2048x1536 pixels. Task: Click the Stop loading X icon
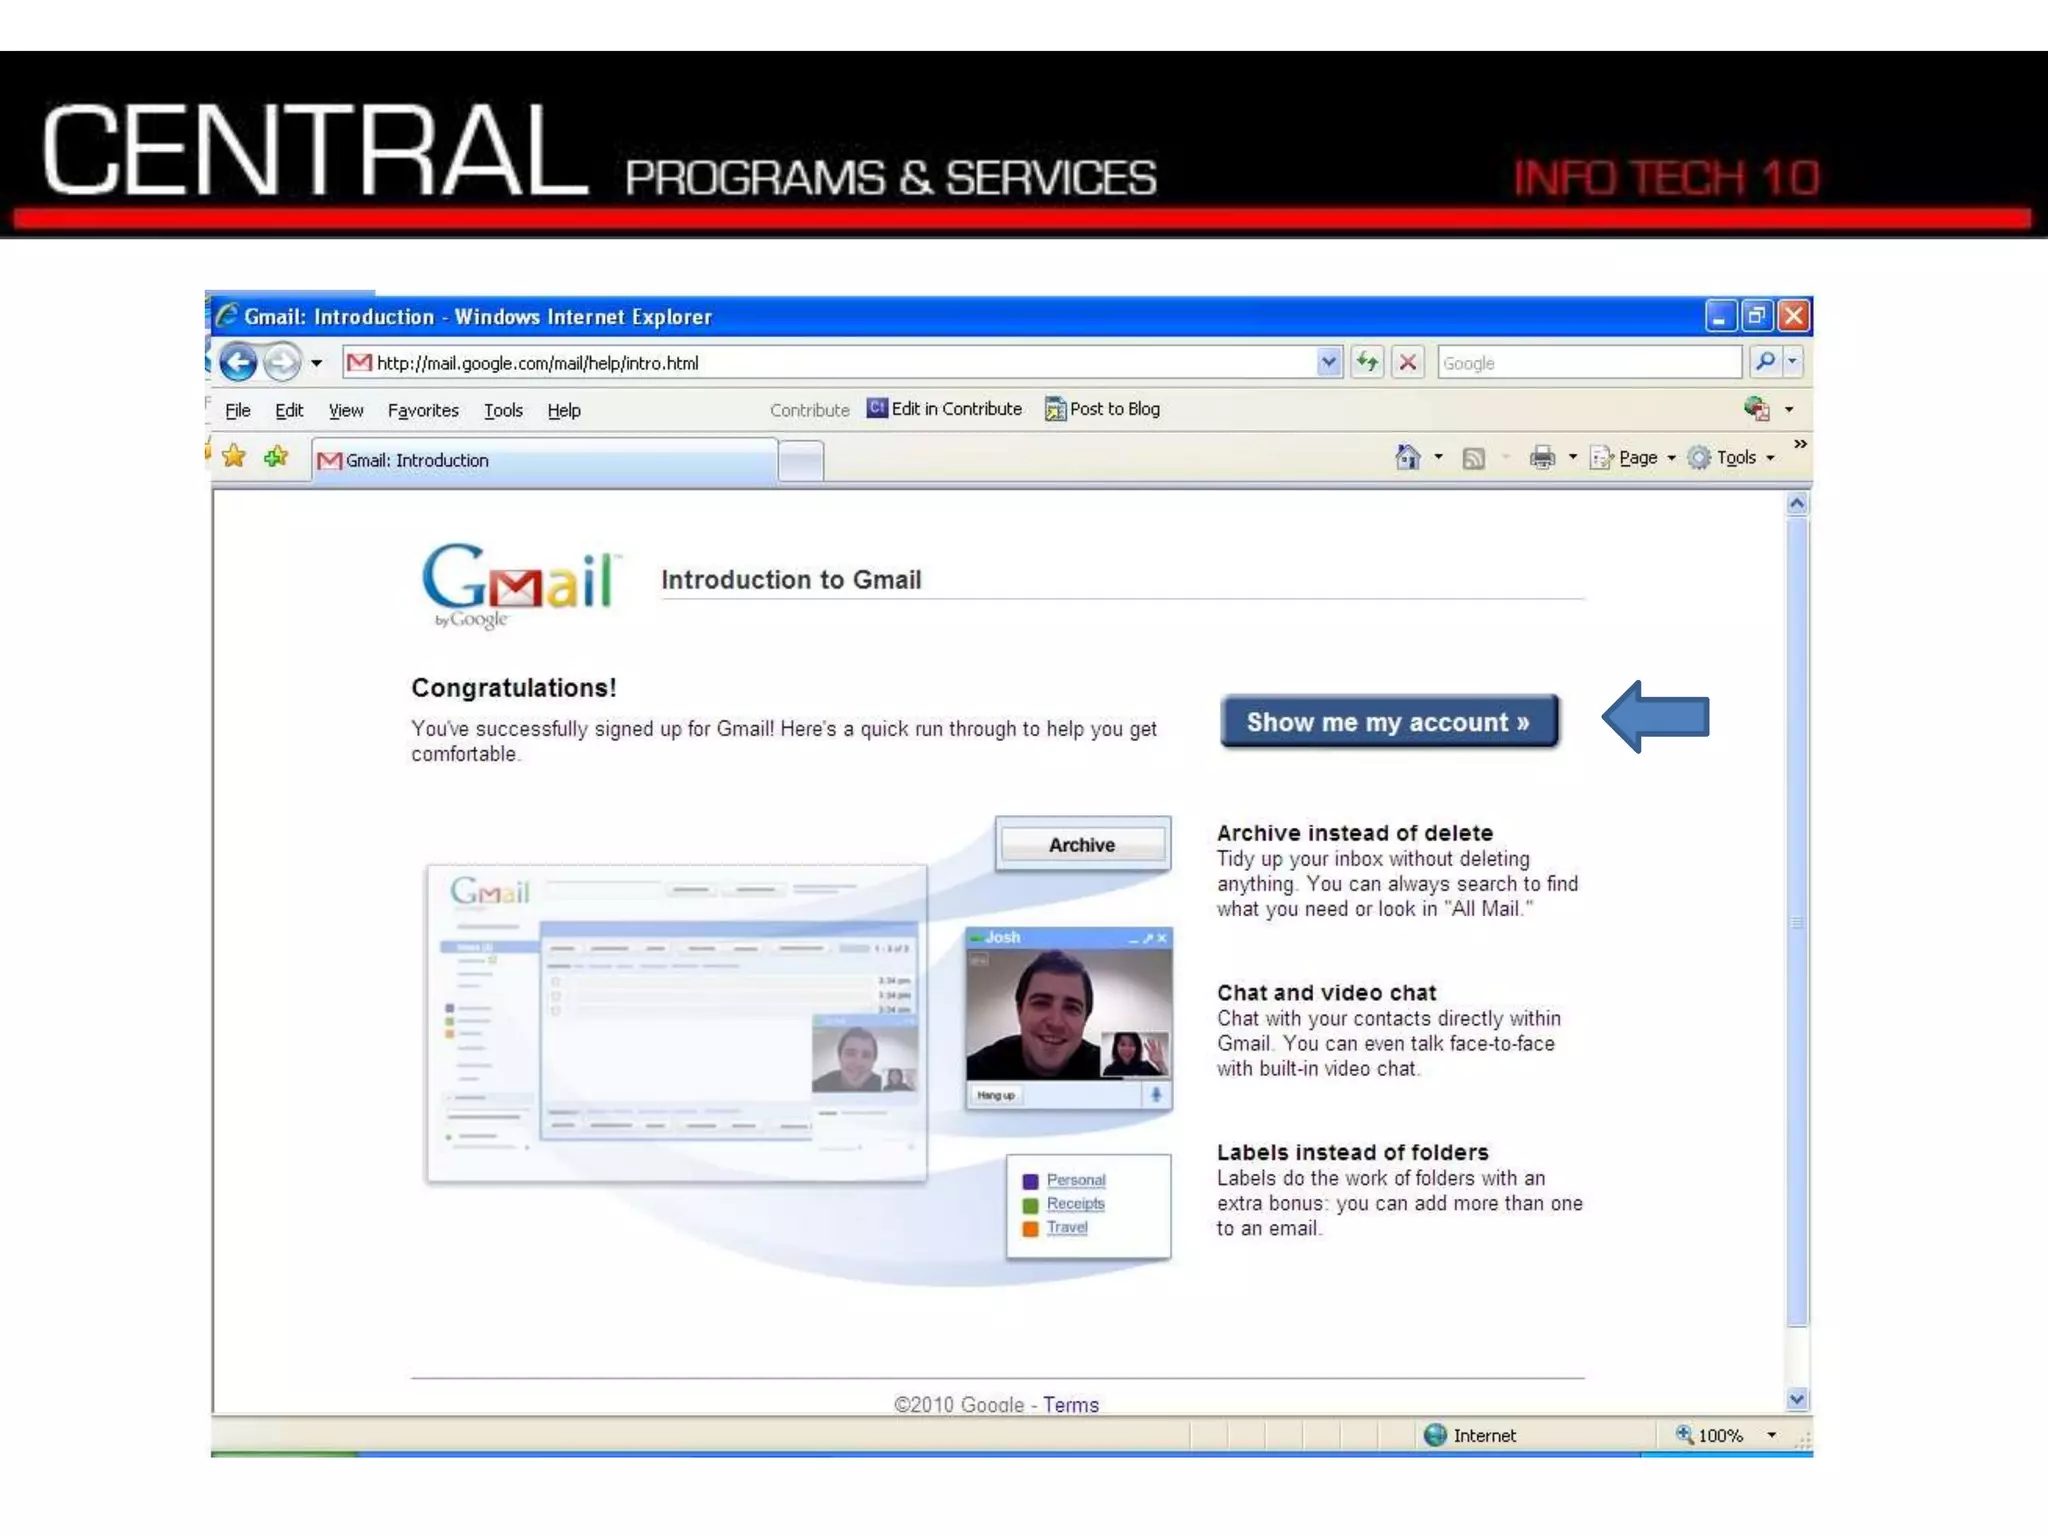pos(1408,362)
